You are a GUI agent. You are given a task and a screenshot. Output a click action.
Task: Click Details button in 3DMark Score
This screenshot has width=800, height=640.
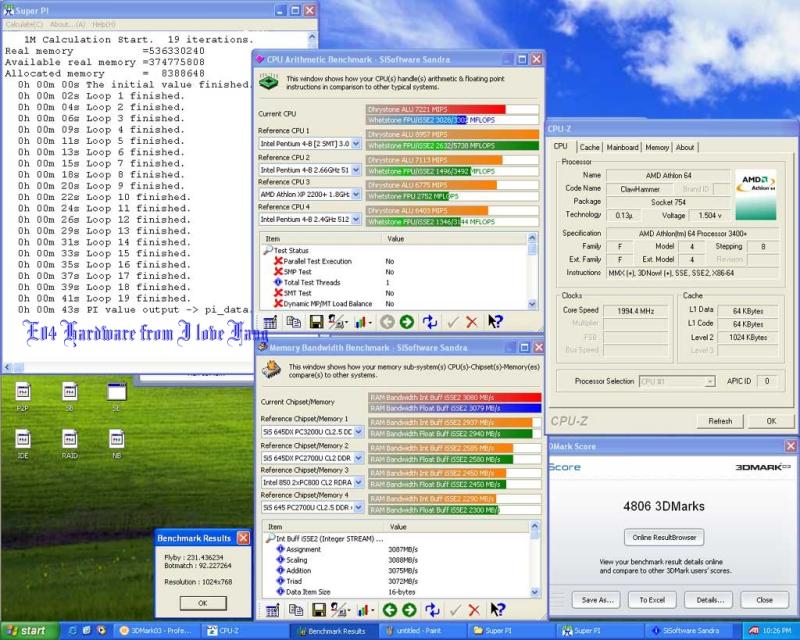click(x=709, y=600)
